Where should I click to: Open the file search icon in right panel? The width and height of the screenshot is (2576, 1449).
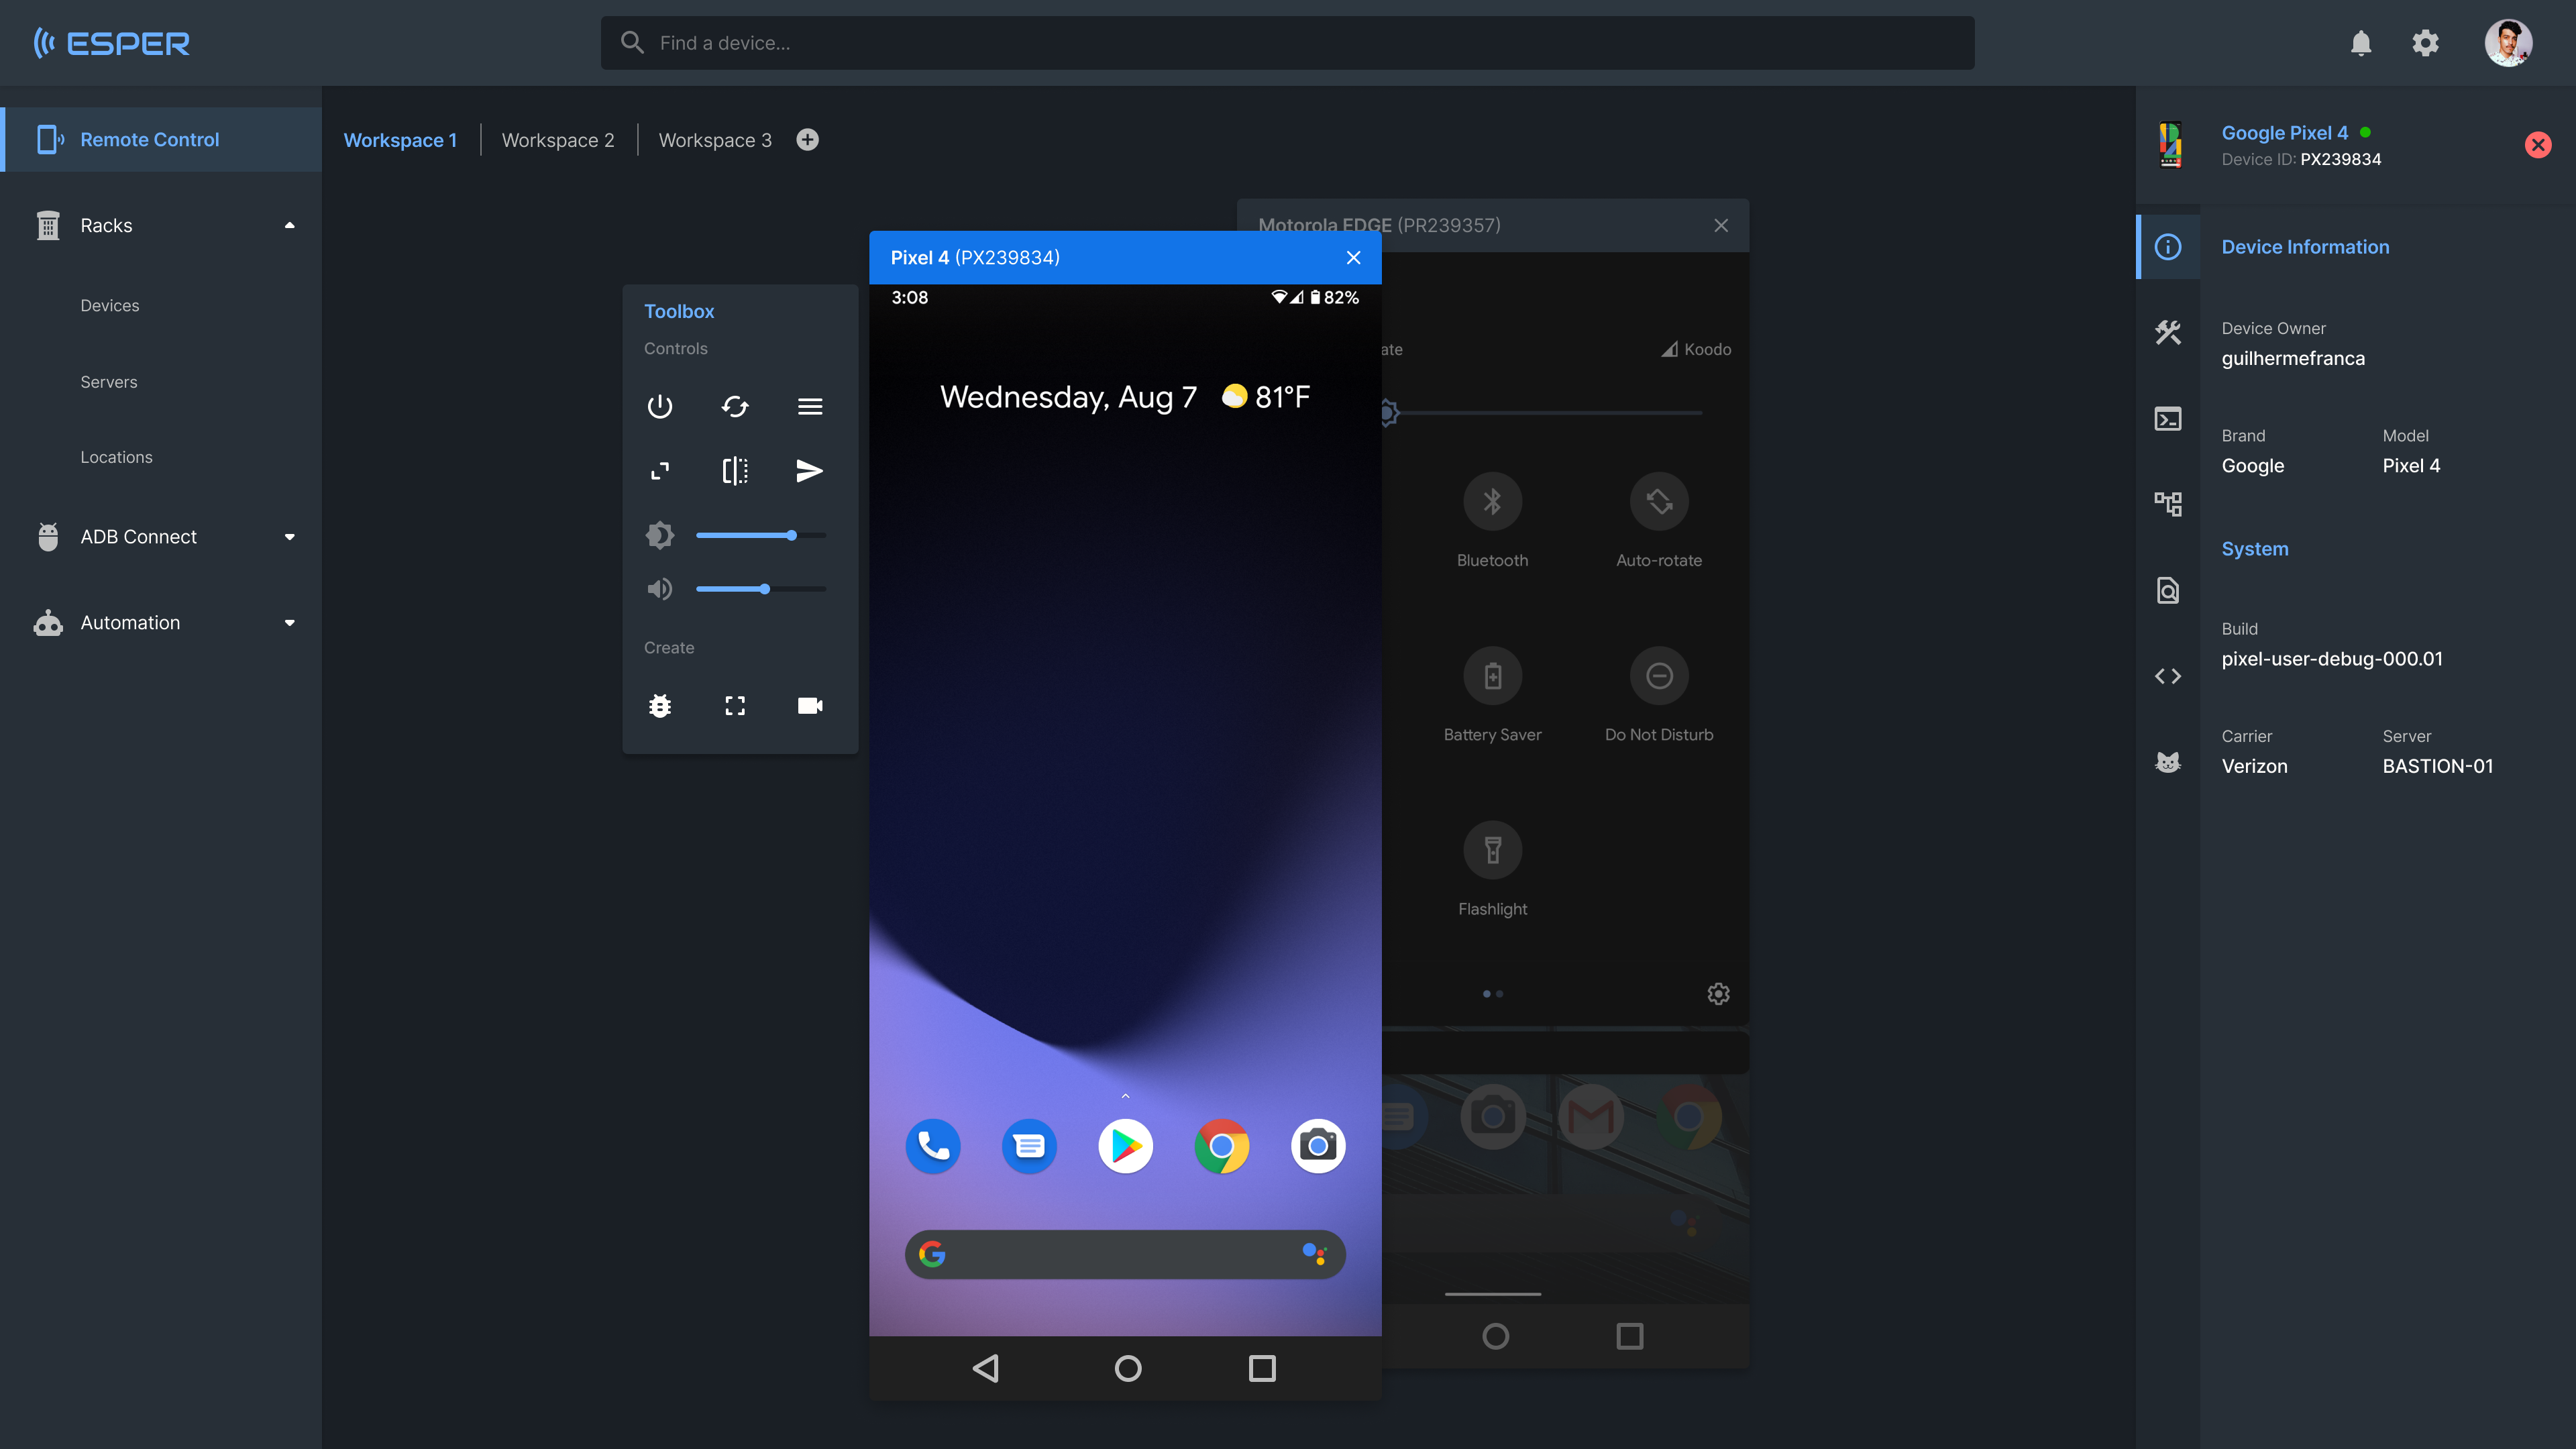[2168, 590]
